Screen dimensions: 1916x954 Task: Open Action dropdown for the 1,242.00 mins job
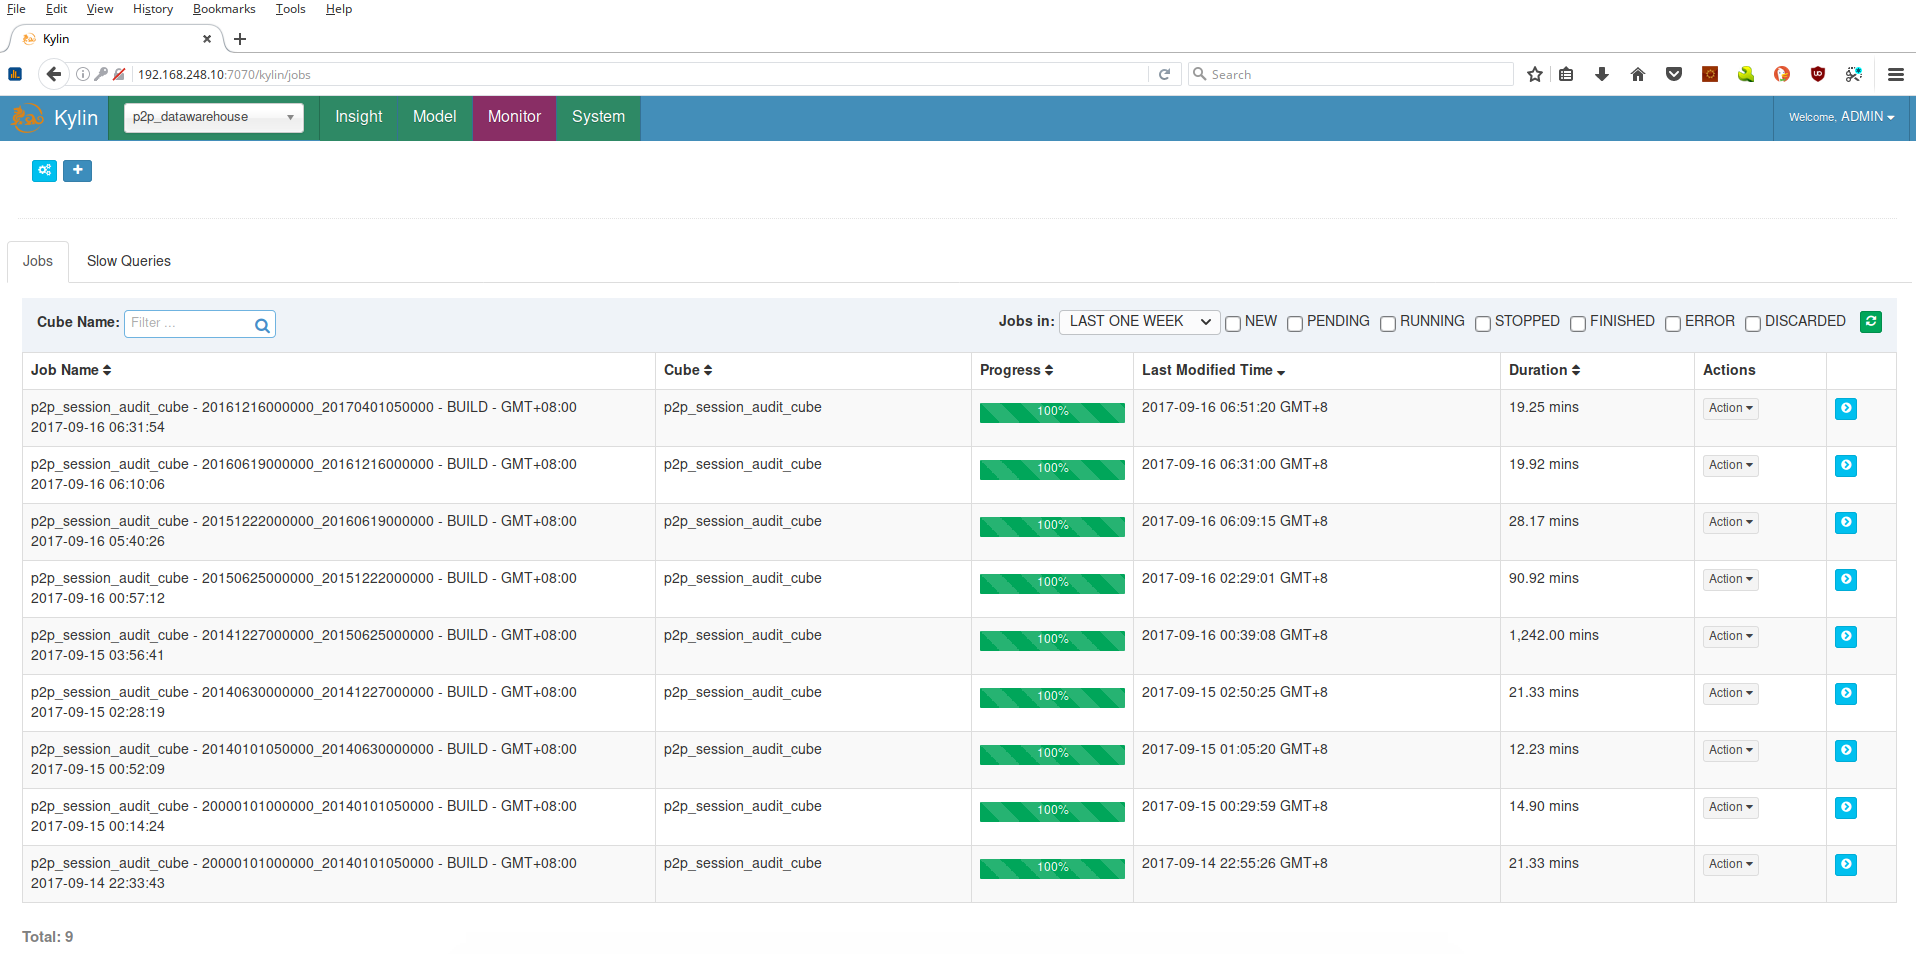point(1730,636)
